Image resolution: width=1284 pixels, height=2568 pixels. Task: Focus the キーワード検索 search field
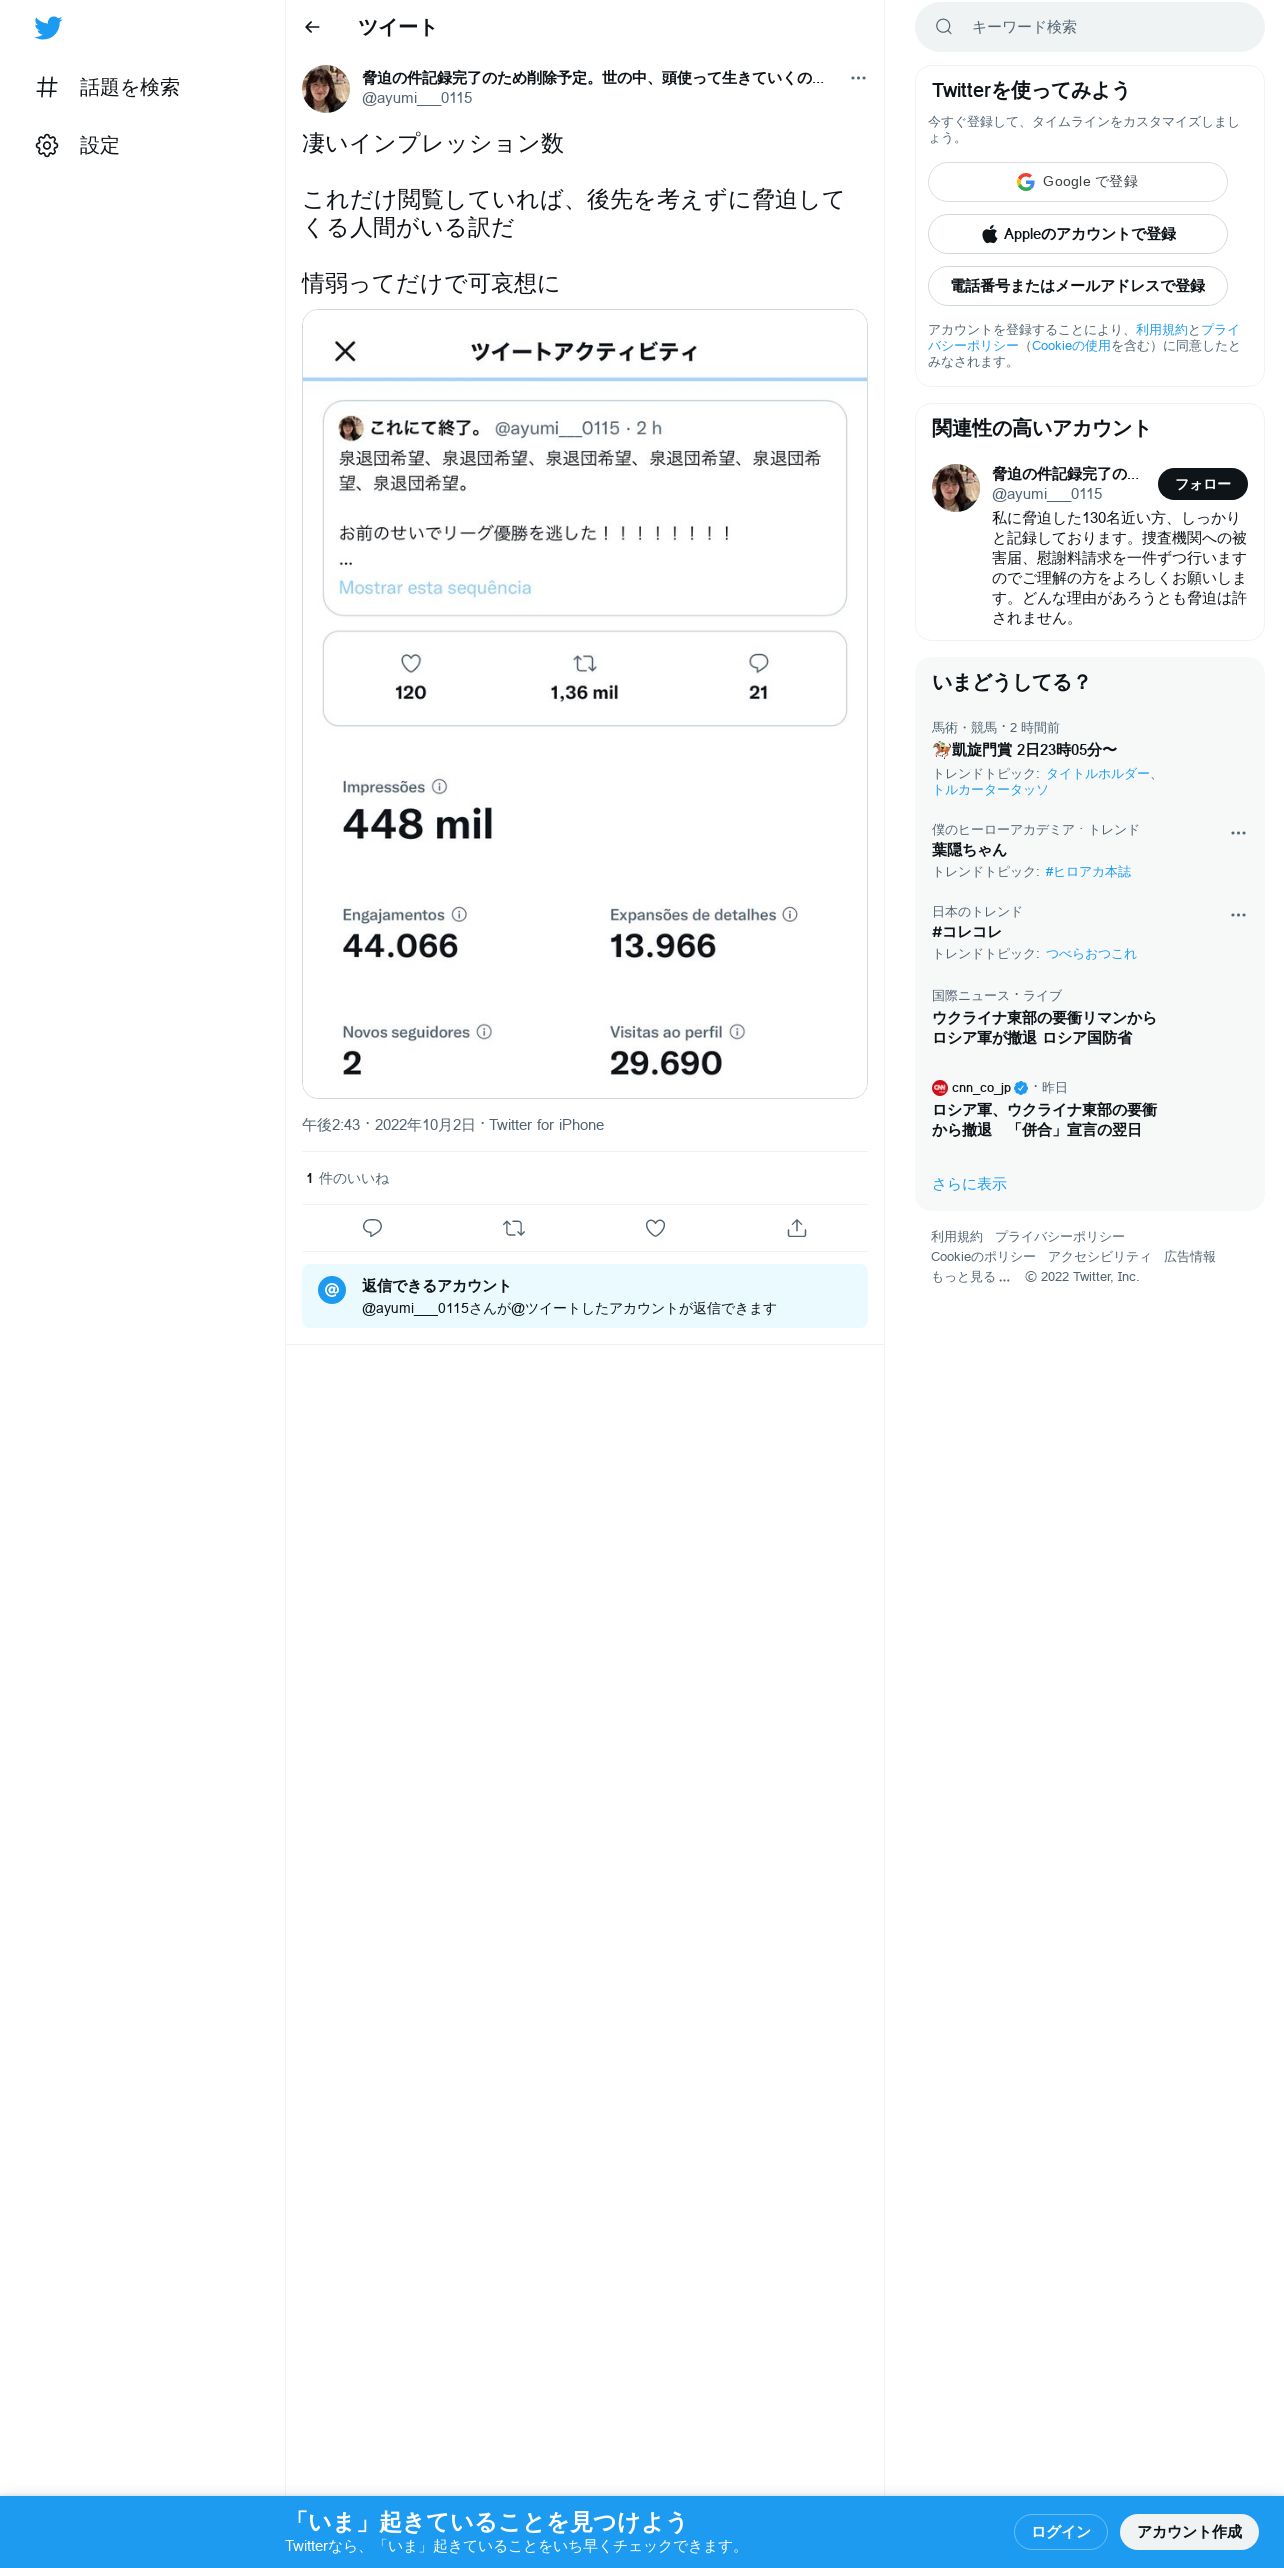(x=1090, y=27)
